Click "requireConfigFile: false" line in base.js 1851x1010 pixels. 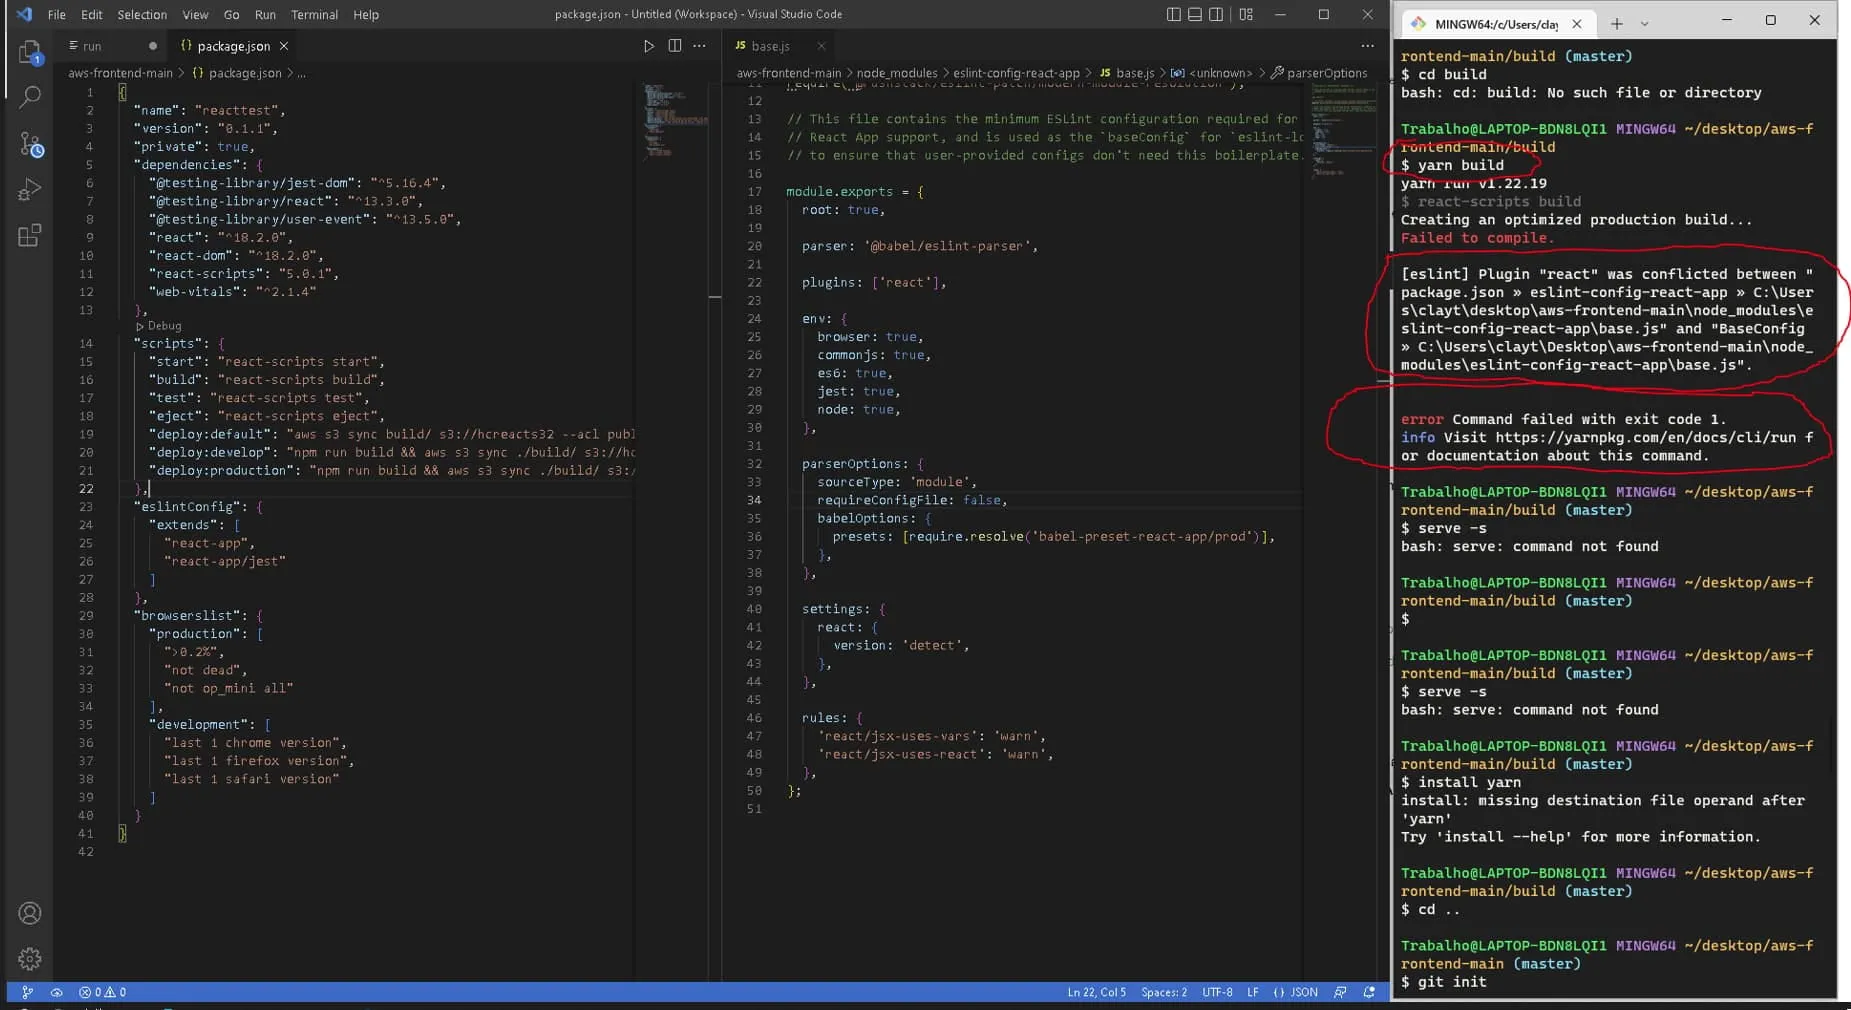(x=912, y=500)
